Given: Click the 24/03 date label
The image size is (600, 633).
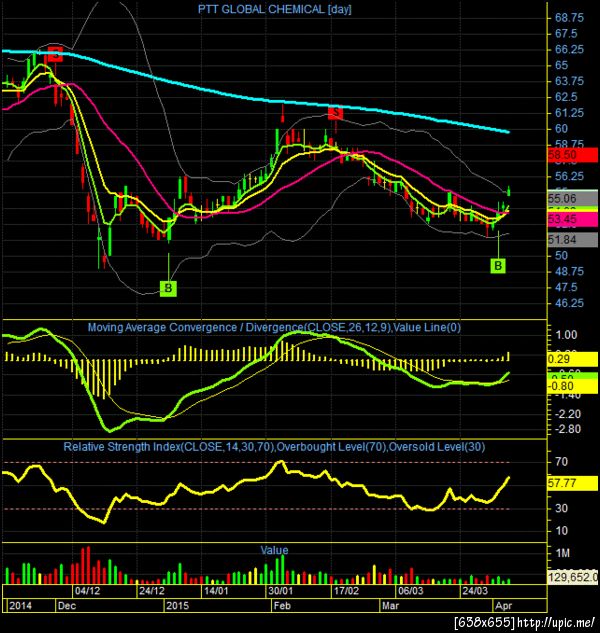Looking at the screenshot, I should click(475, 591).
